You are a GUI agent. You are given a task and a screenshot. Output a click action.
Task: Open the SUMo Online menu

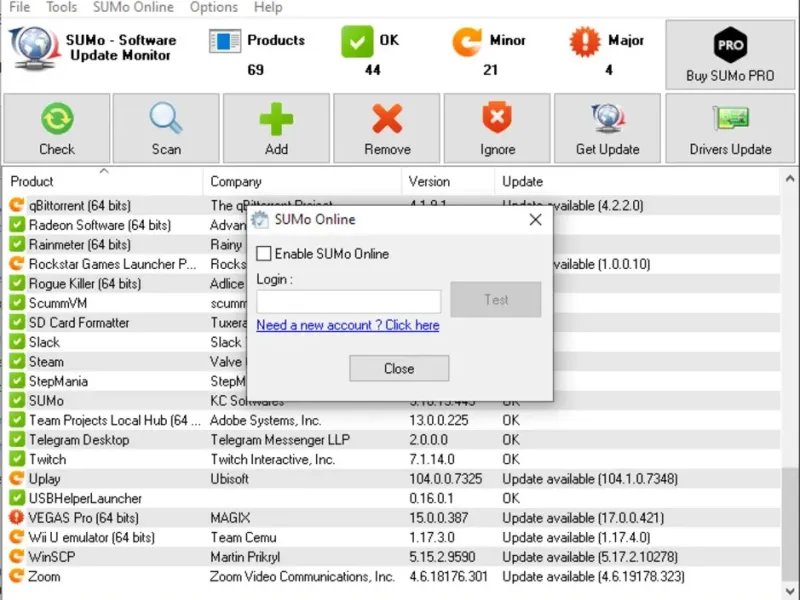point(133,7)
